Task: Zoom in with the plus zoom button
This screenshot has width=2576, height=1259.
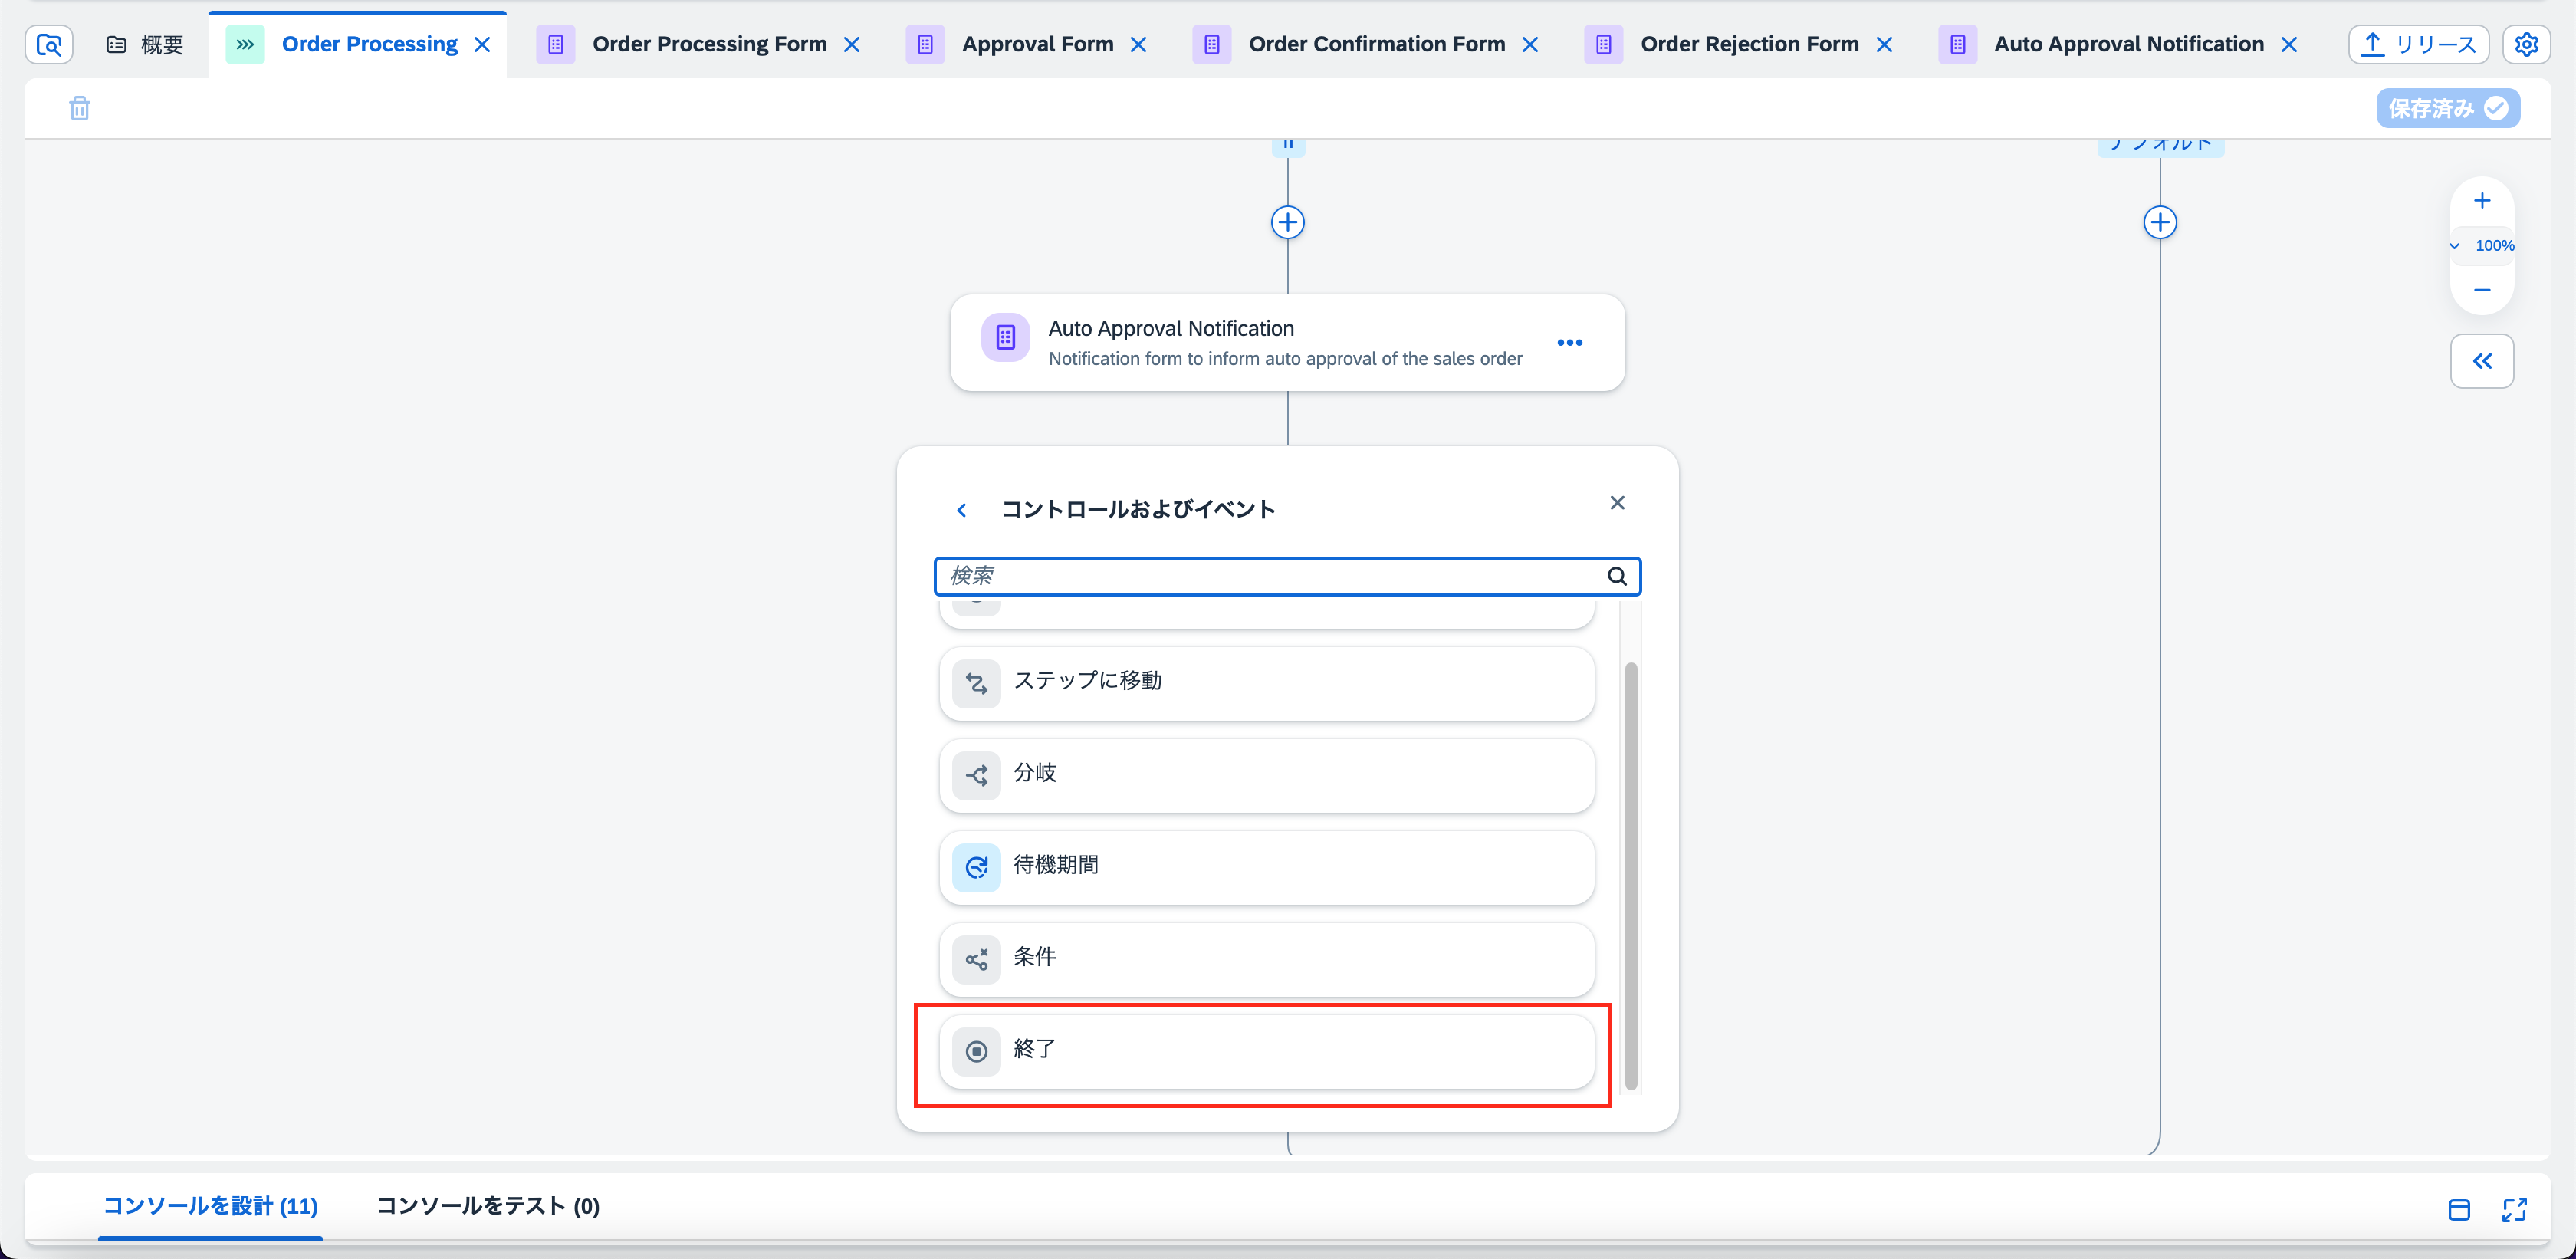Action: (x=2482, y=201)
